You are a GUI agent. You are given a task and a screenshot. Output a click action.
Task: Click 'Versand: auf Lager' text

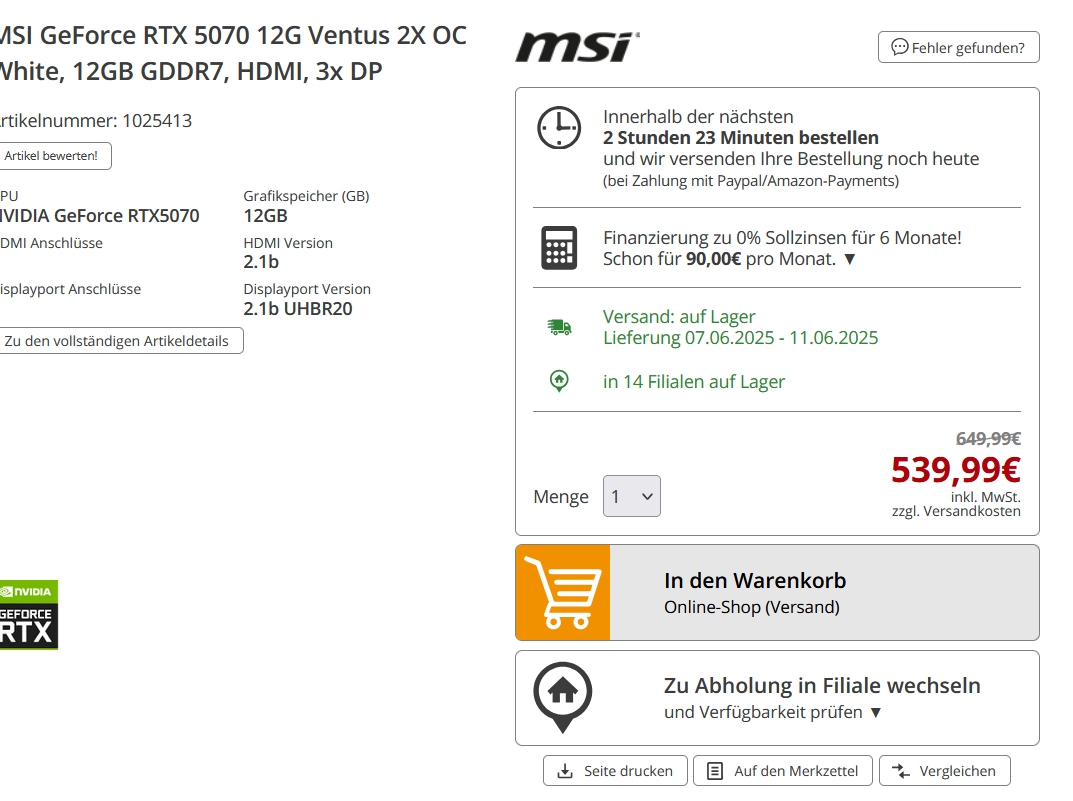(679, 317)
